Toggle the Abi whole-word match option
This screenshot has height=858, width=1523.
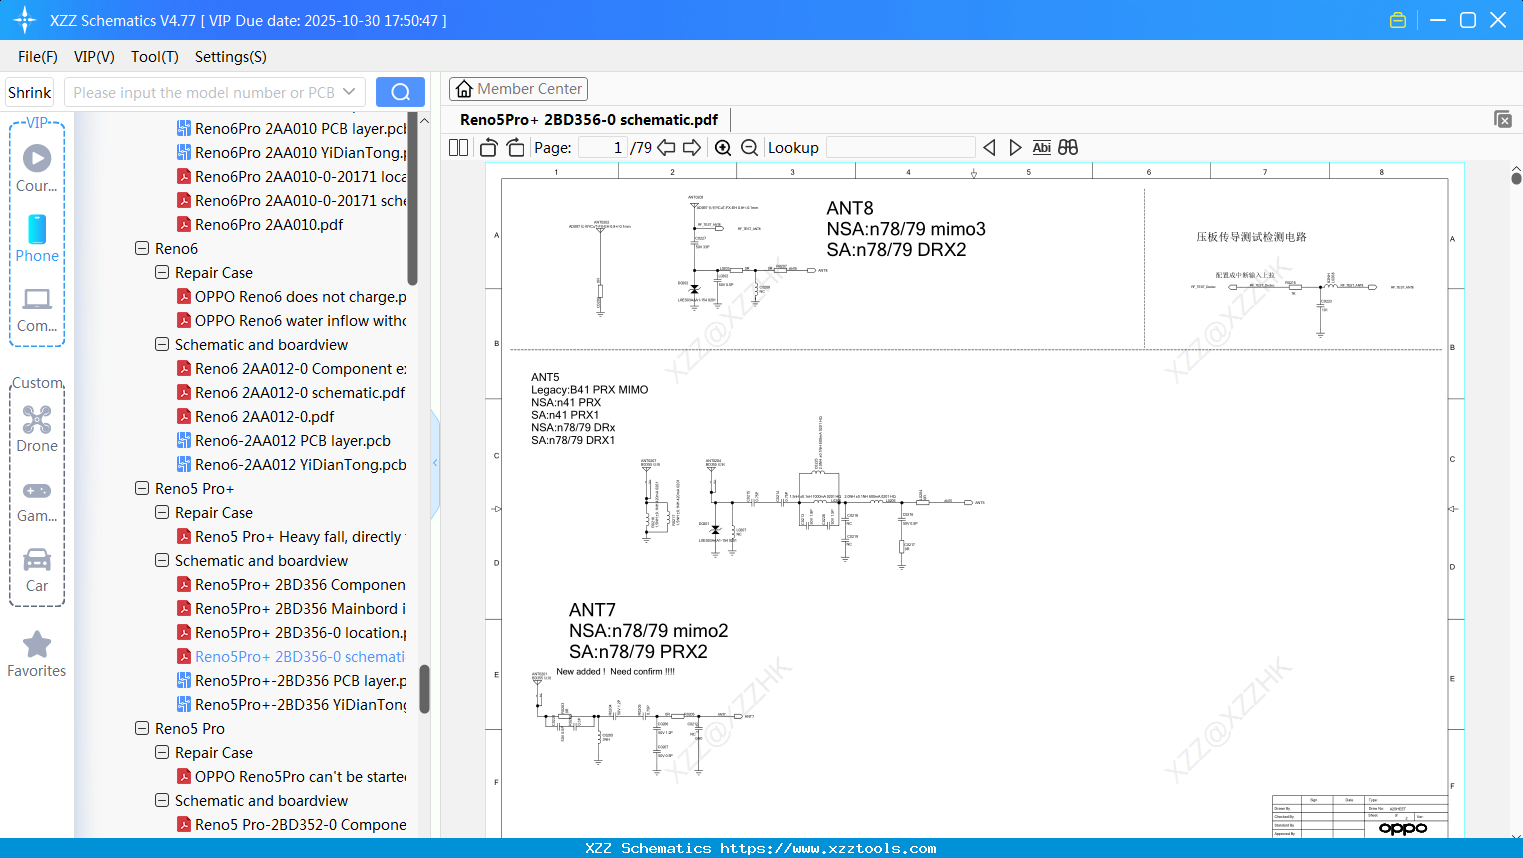coord(1041,148)
